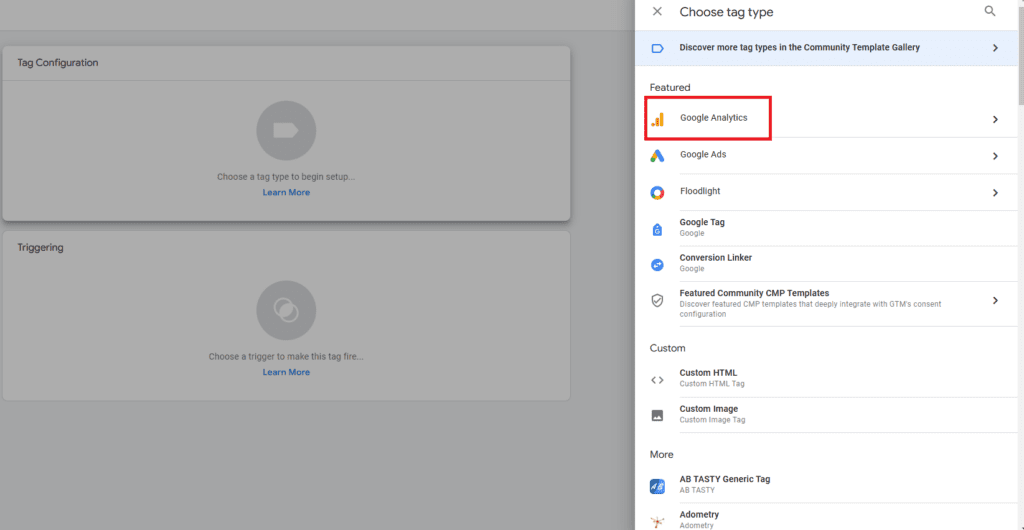The image size is (1024, 530).
Task: Click 'Choose a tag type to begin setup' text
Action: click(286, 177)
